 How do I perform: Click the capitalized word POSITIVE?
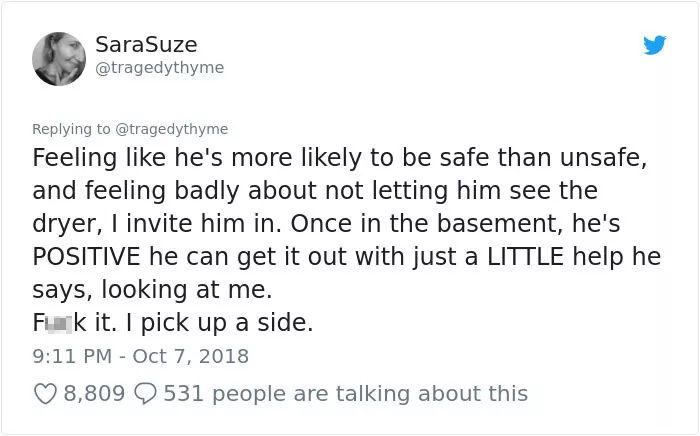(86, 257)
